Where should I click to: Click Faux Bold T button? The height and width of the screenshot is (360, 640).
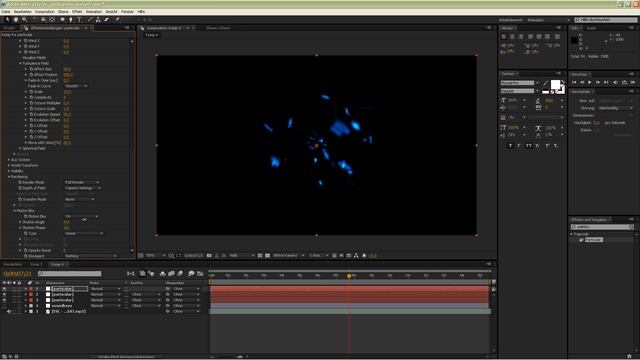(510, 145)
